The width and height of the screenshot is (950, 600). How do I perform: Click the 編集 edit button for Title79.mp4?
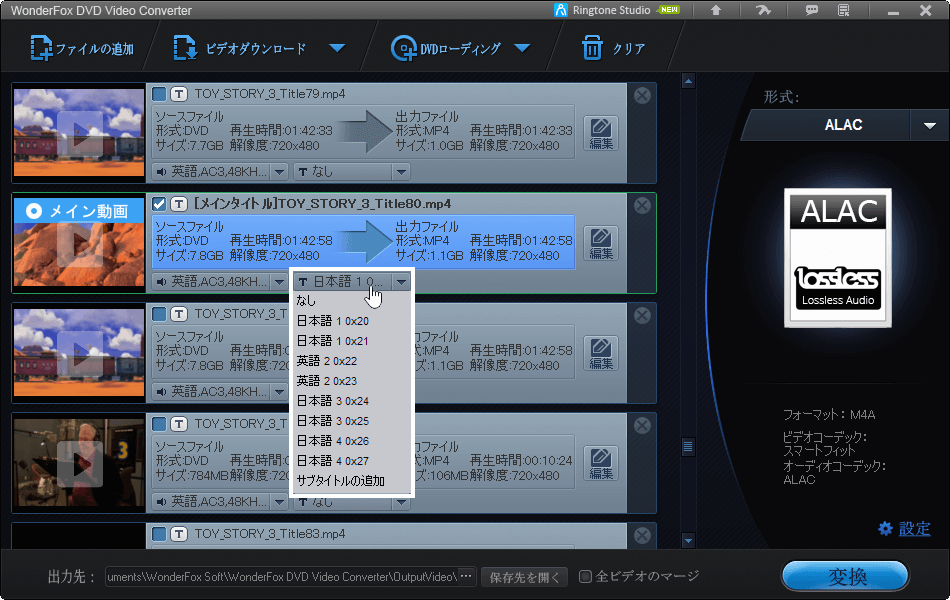click(x=601, y=133)
